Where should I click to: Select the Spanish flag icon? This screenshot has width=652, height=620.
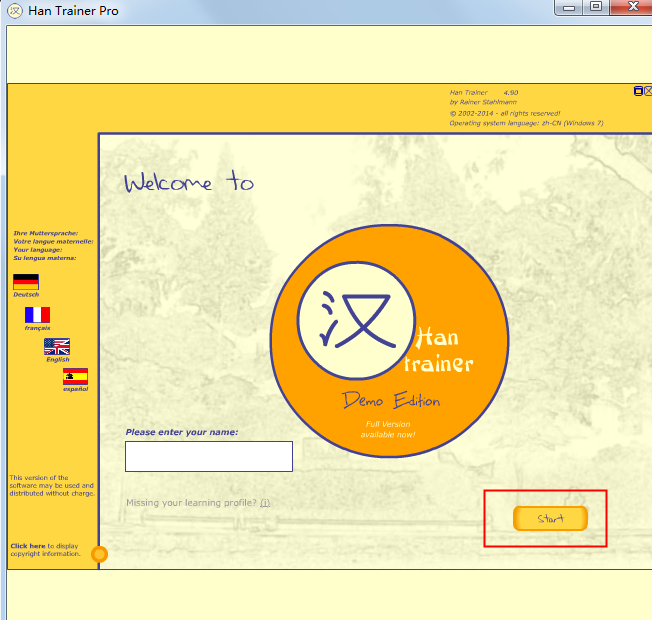click(75, 376)
